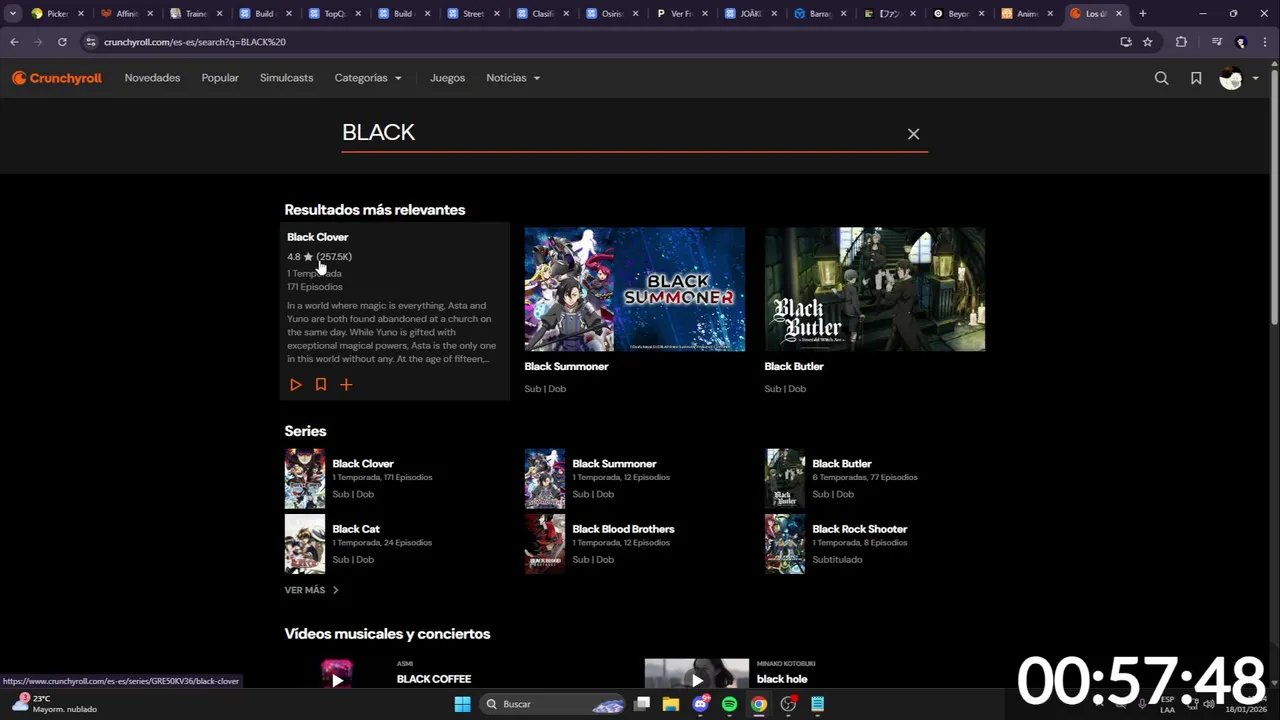Click the Black Clover hover card title
This screenshot has height=720, width=1280.
[x=318, y=237]
